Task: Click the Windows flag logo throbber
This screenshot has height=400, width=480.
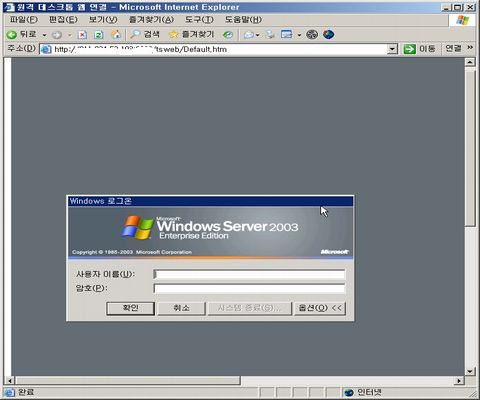Action: tap(462, 20)
